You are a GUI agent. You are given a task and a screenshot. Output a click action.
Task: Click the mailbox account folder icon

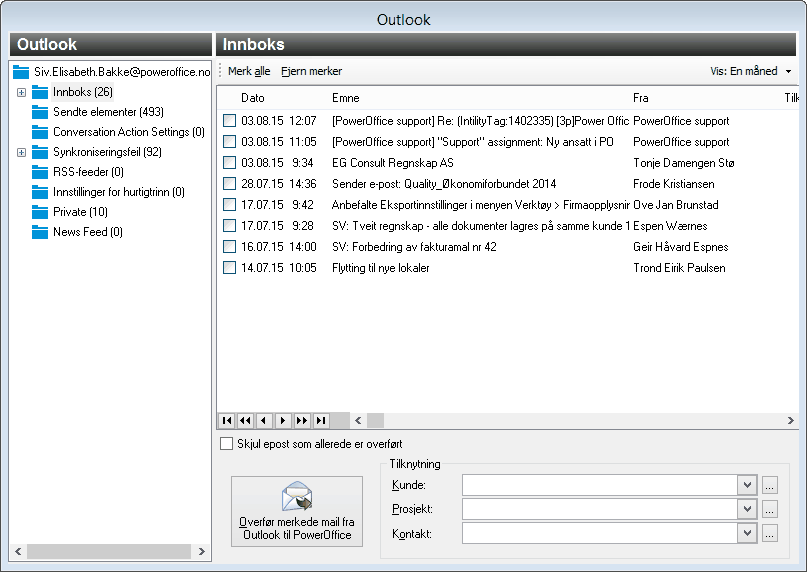(21, 72)
